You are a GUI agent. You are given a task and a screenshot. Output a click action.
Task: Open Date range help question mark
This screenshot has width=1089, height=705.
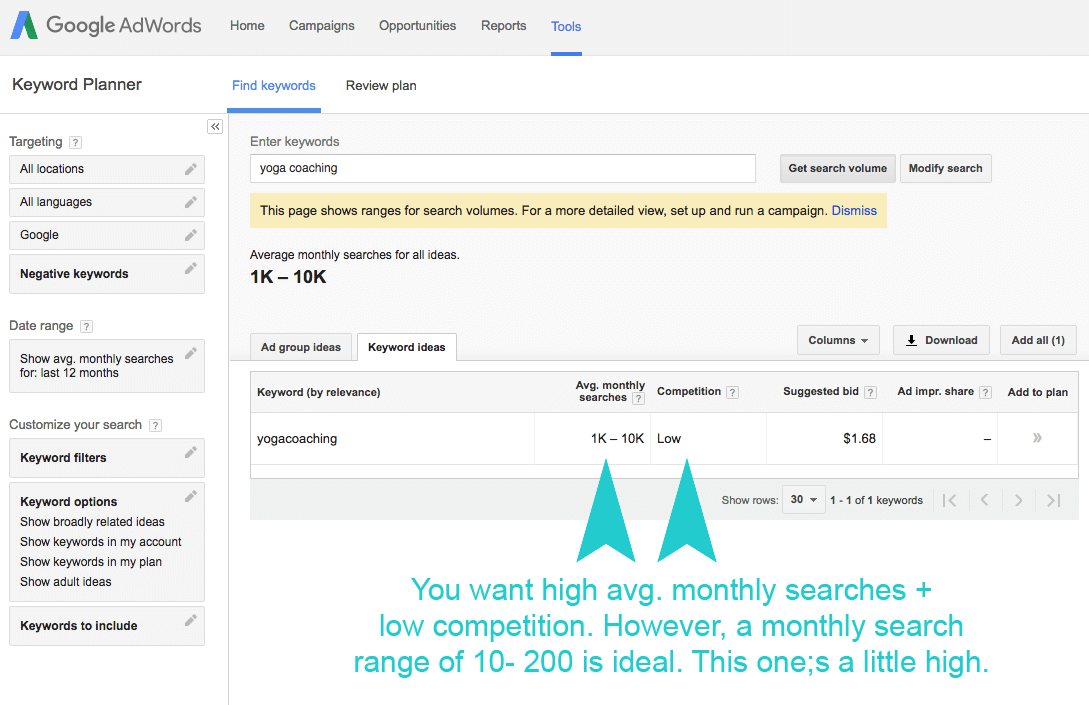(x=86, y=326)
